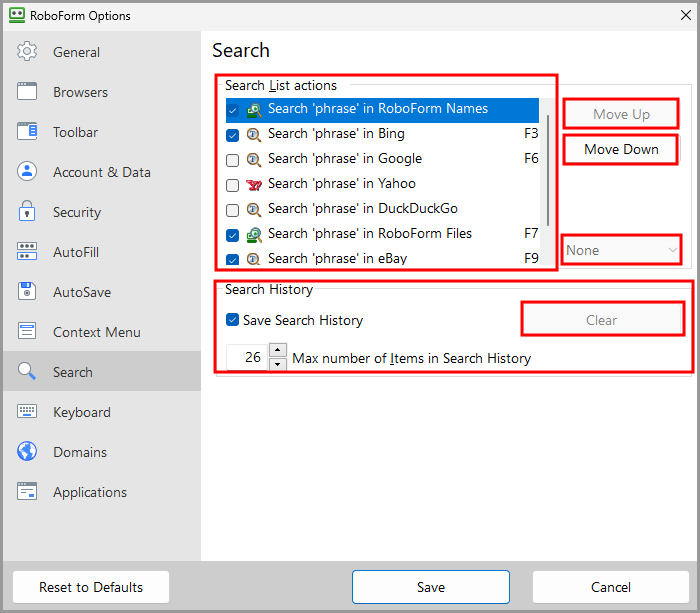The width and height of the screenshot is (700, 613).
Task: Click the RoboForm logo in title bar
Action: click(17, 15)
